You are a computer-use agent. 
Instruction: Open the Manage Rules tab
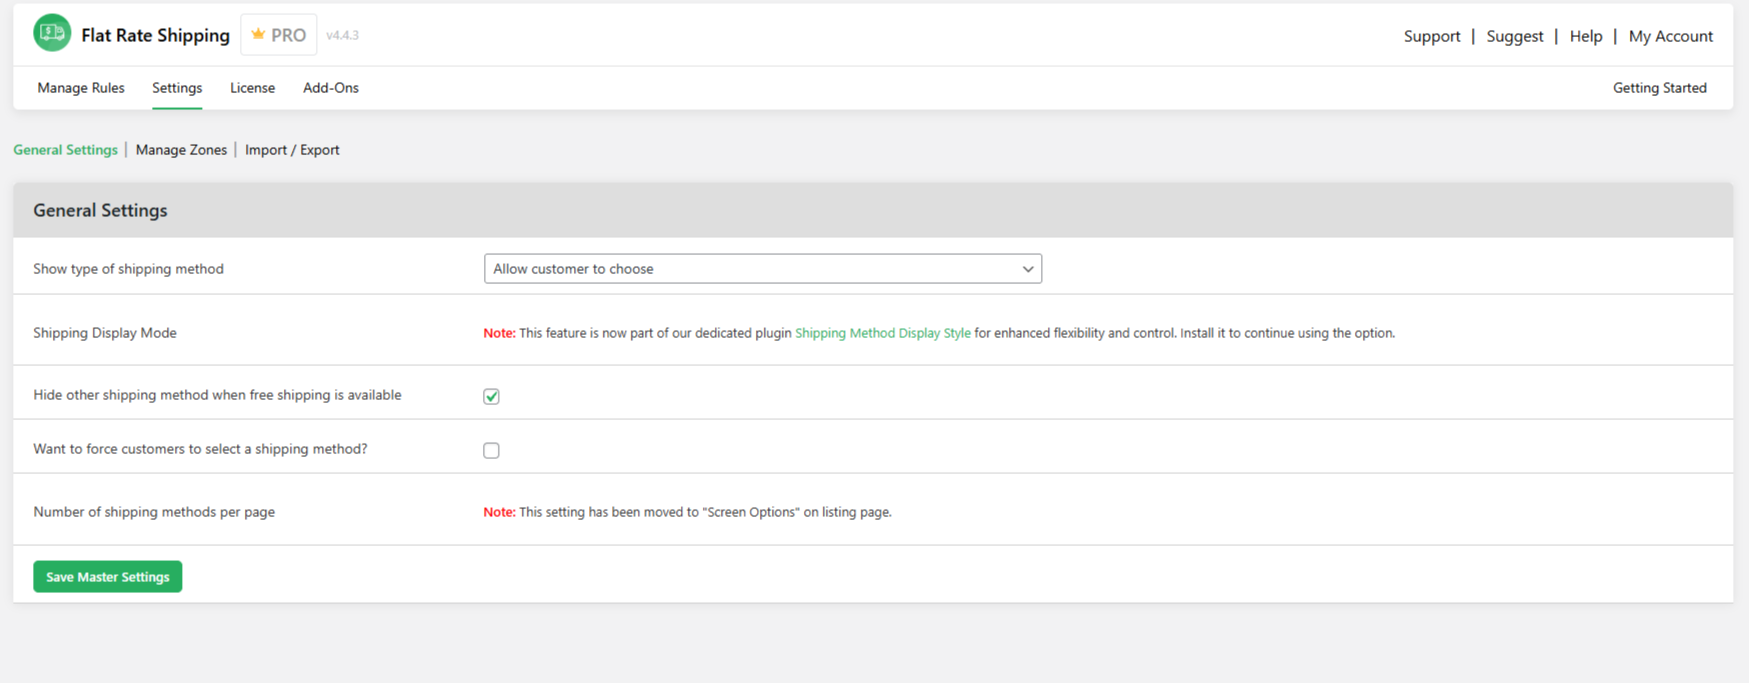(81, 88)
